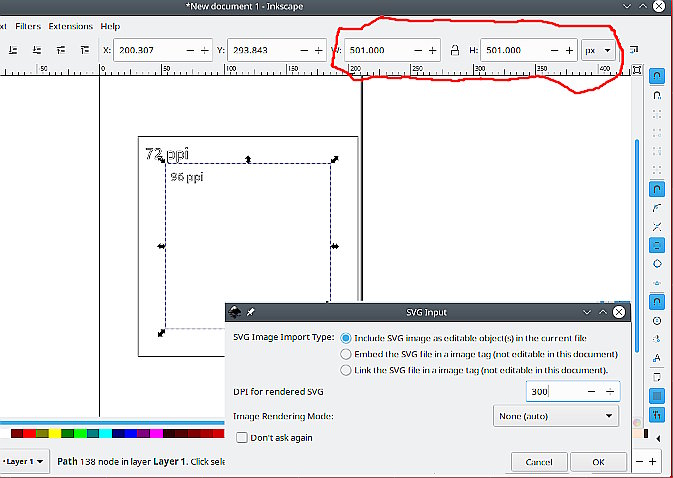This screenshot has width=673, height=478.
Task: Click snap text anchors and baselines icon
Action: [657, 358]
